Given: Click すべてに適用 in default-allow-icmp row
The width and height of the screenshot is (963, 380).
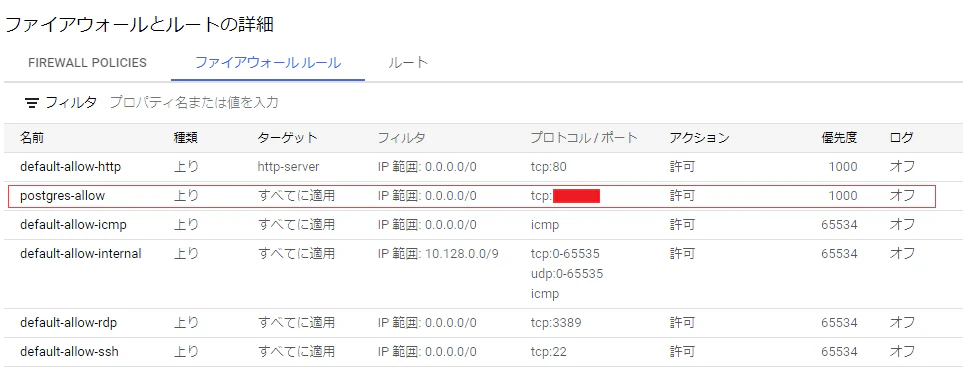Looking at the screenshot, I should pos(296,225).
